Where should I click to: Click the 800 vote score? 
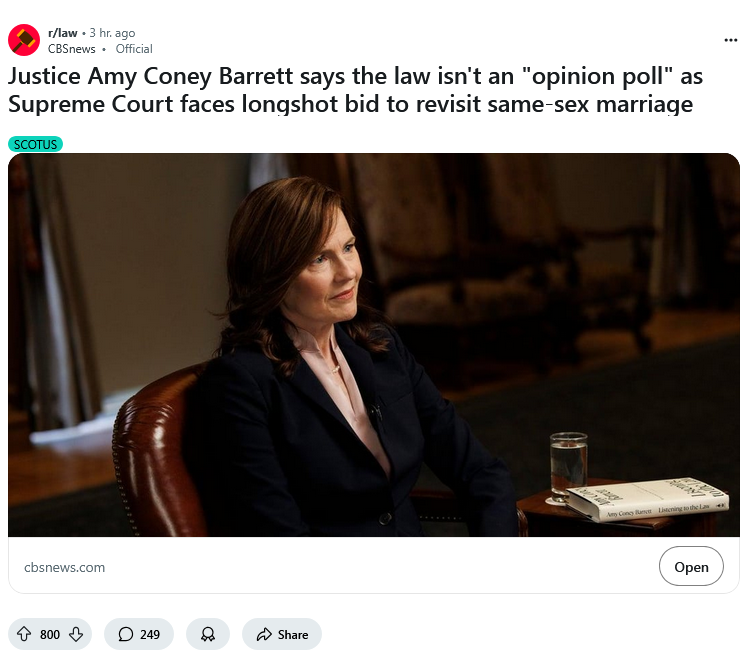pyautogui.click(x=50, y=634)
